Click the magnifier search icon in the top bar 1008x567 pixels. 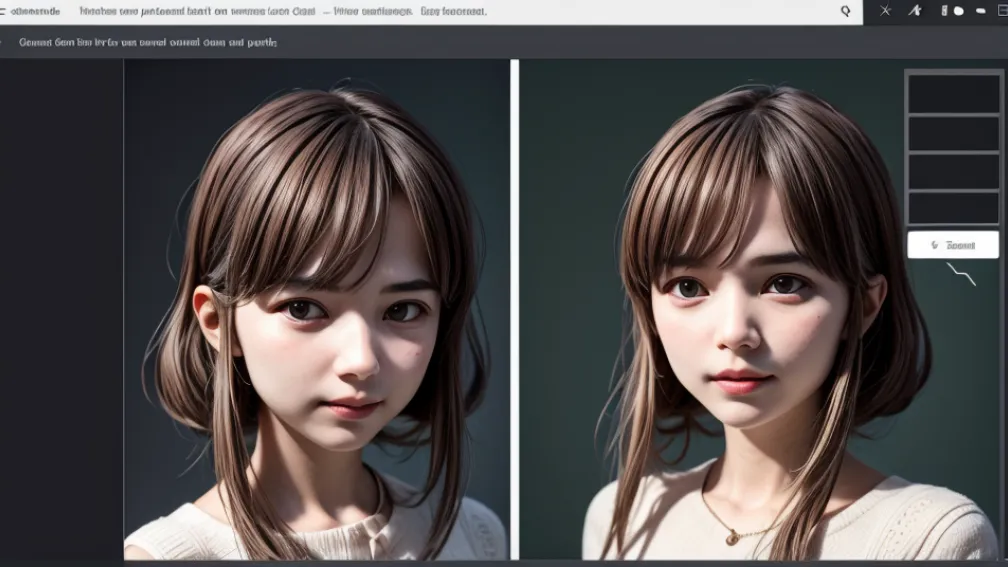point(845,11)
